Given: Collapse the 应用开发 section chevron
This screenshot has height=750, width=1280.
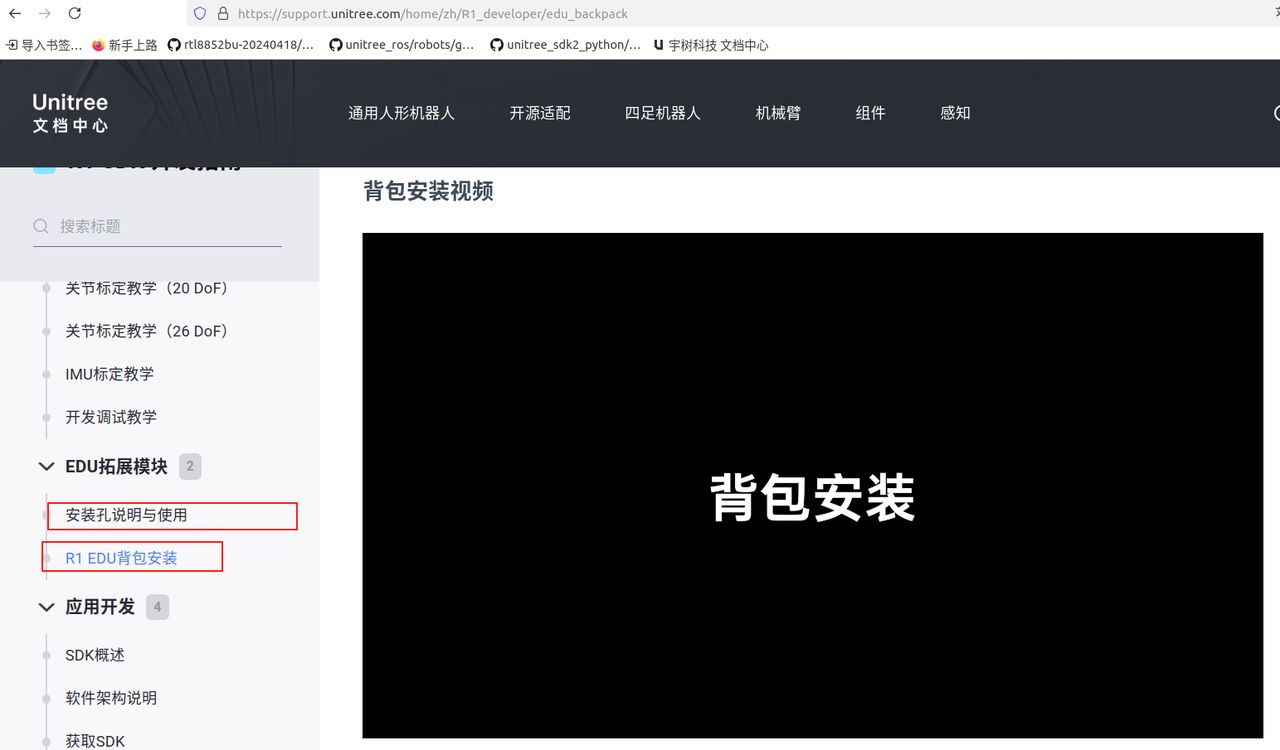Looking at the screenshot, I should 46,607.
